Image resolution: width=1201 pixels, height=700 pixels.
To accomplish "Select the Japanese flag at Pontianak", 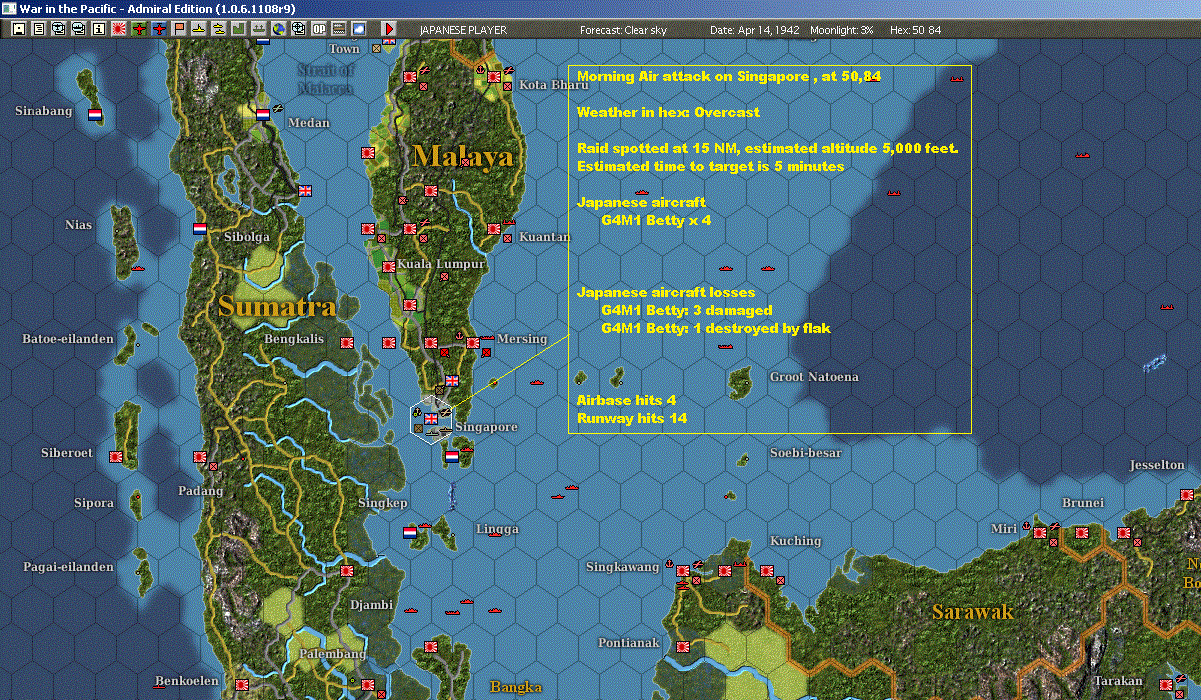I will [x=682, y=647].
